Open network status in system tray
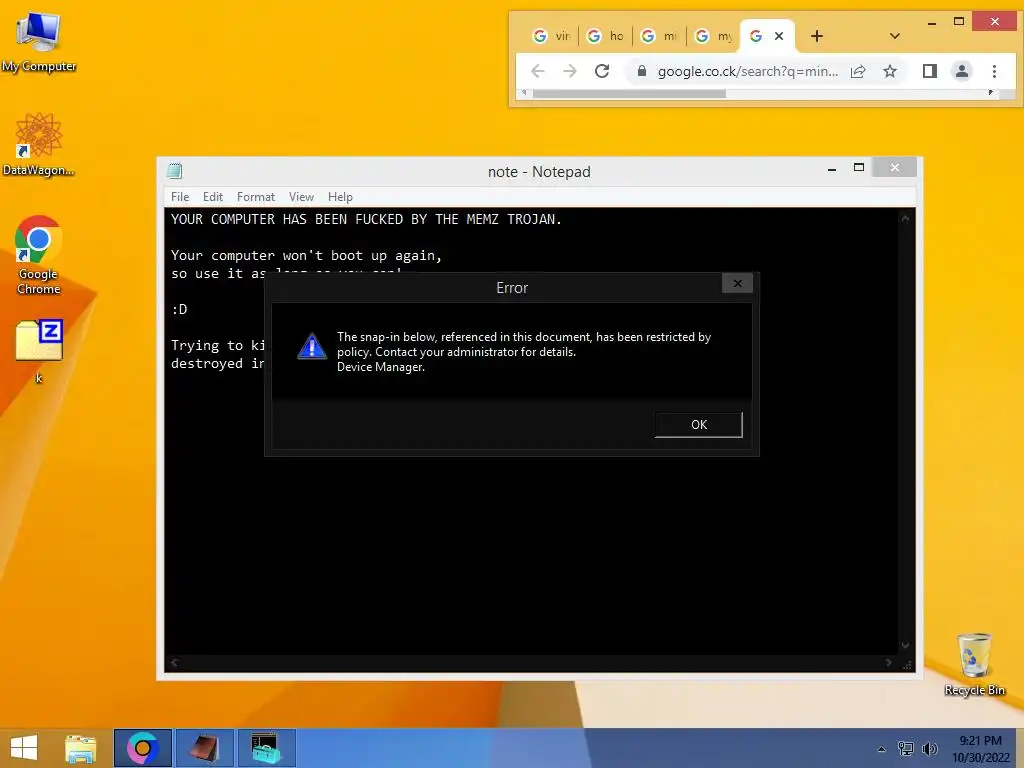 tap(905, 749)
